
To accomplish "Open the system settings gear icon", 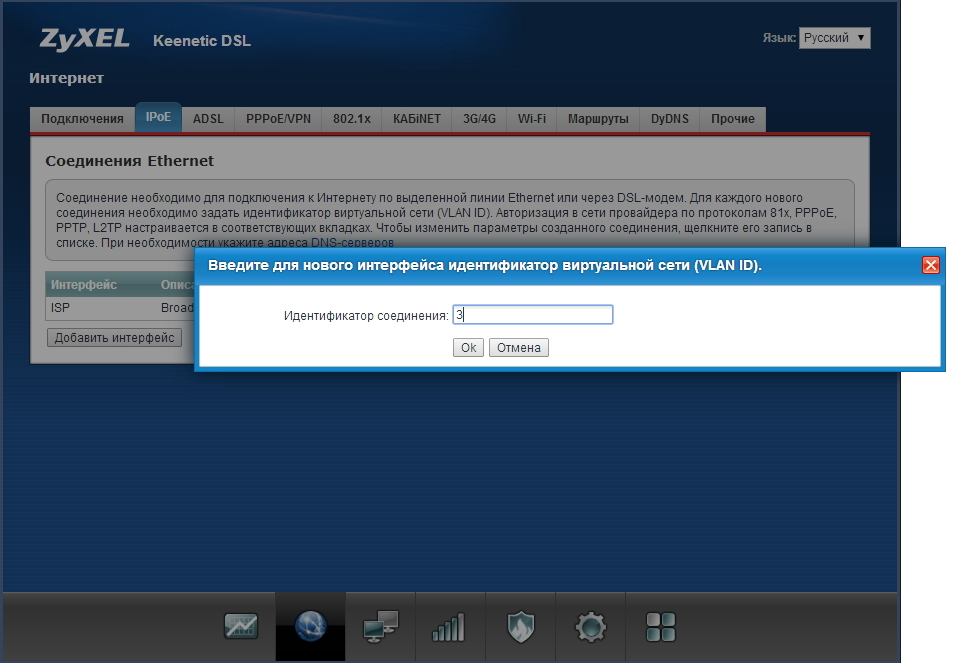I will (590, 627).
